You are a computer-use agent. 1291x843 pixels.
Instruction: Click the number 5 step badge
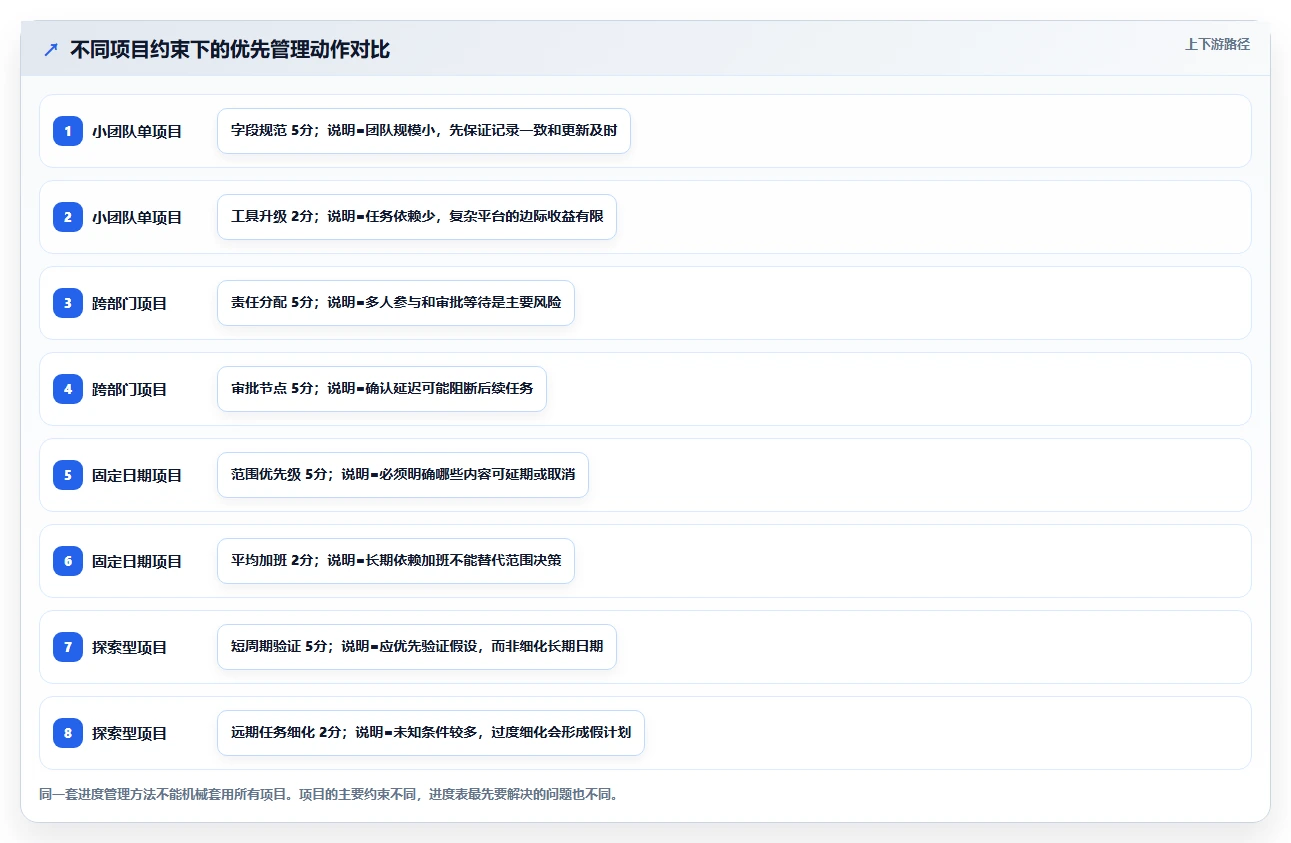point(68,475)
